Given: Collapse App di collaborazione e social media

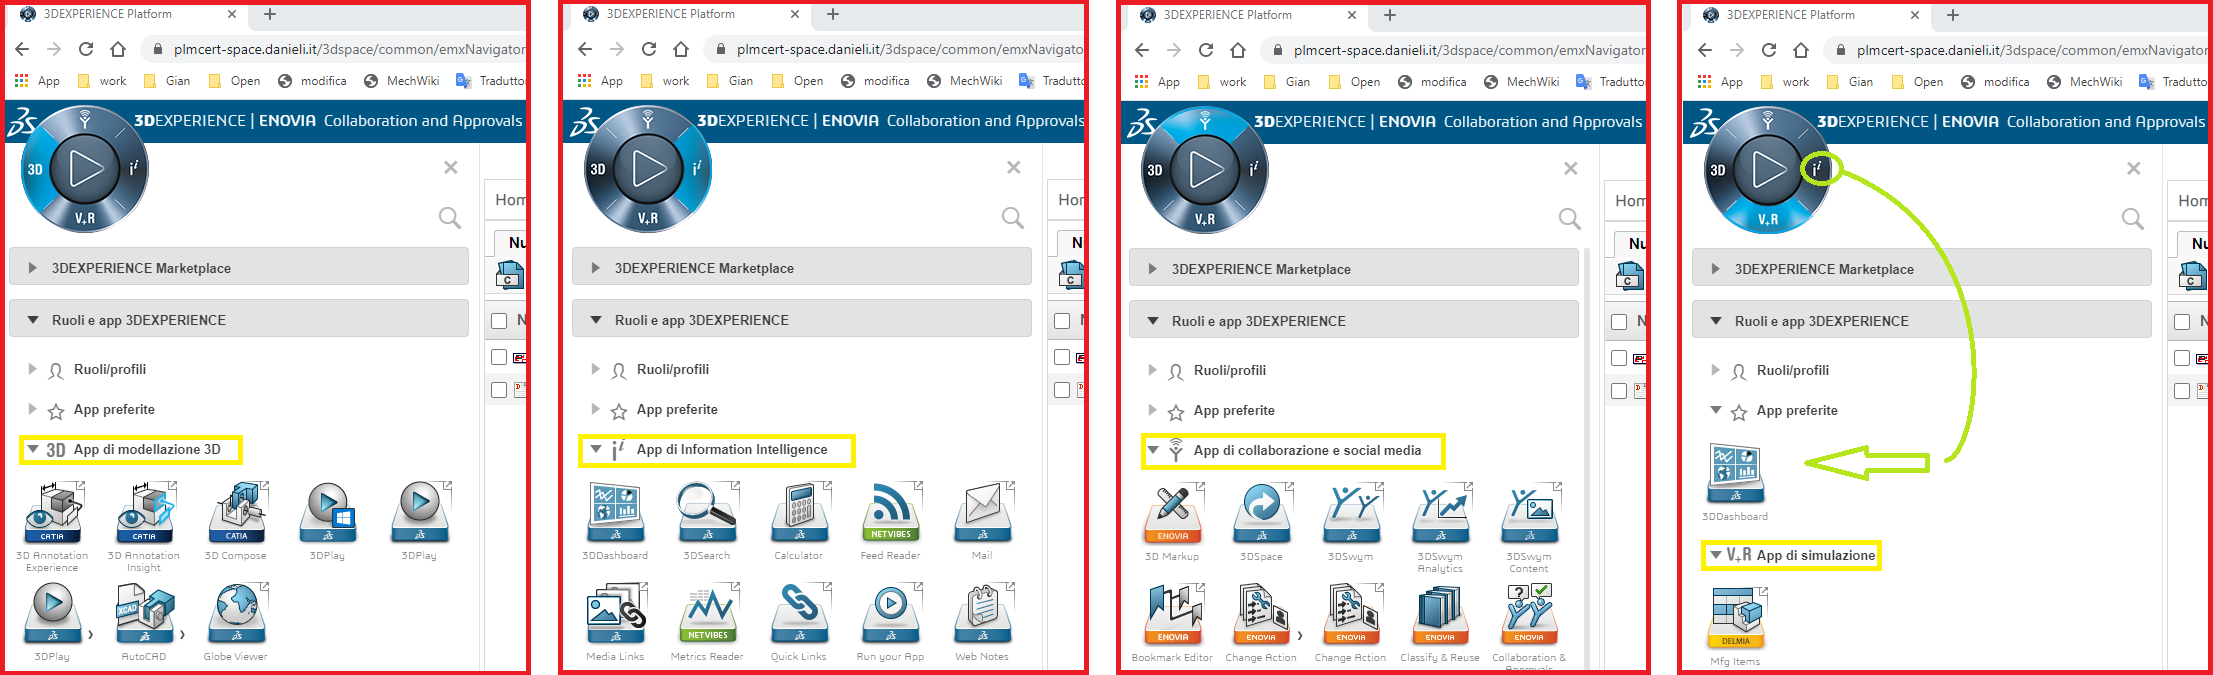Looking at the screenshot, I should (x=1153, y=451).
